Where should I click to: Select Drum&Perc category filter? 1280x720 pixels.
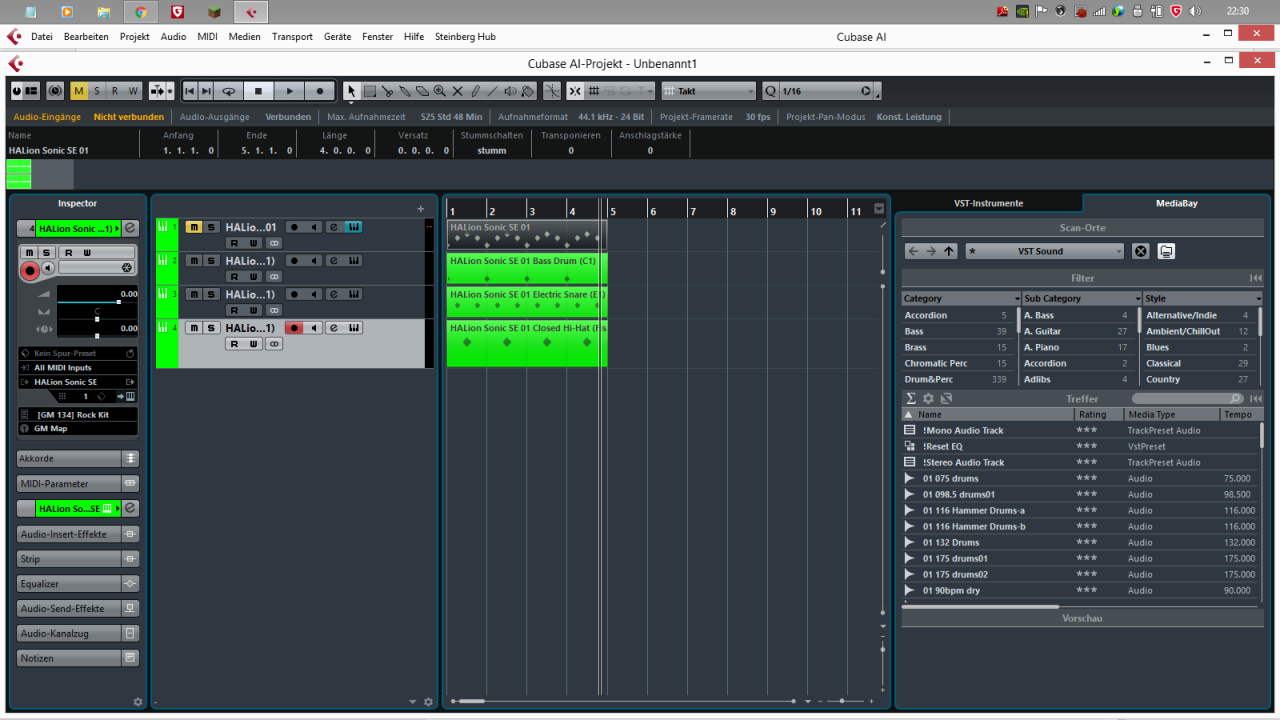pos(960,379)
